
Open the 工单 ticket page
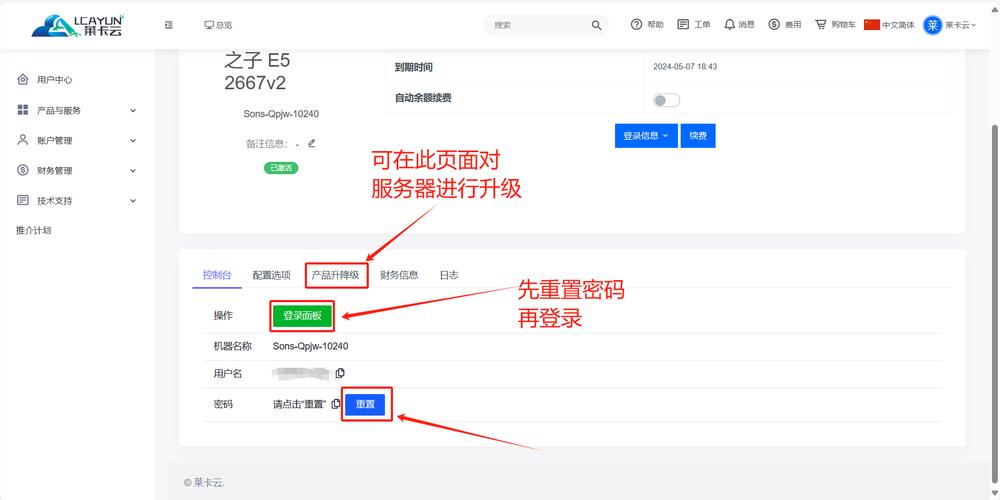pos(694,25)
